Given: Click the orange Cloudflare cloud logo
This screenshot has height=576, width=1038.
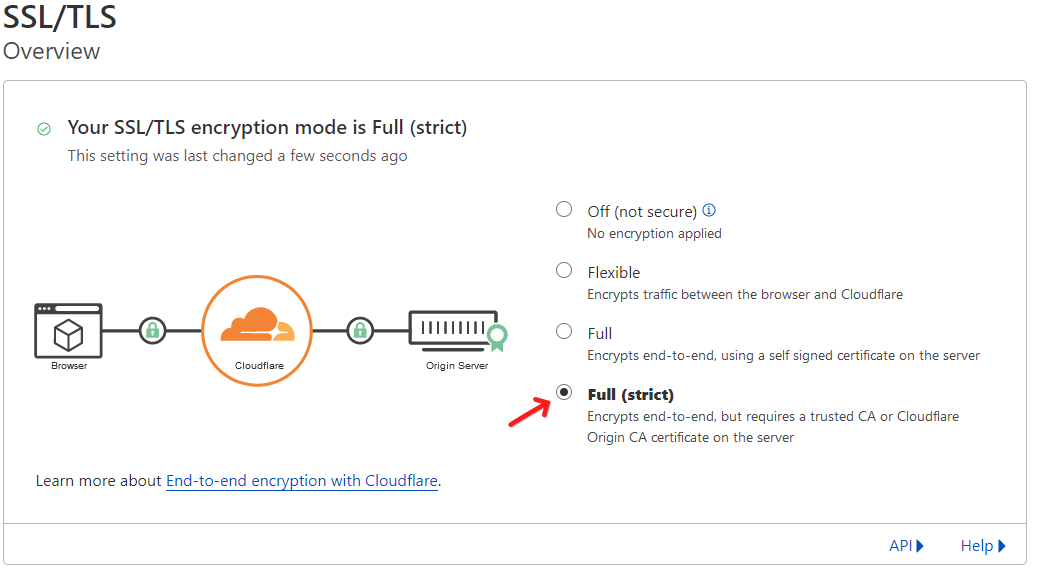Looking at the screenshot, I should (257, 324).
